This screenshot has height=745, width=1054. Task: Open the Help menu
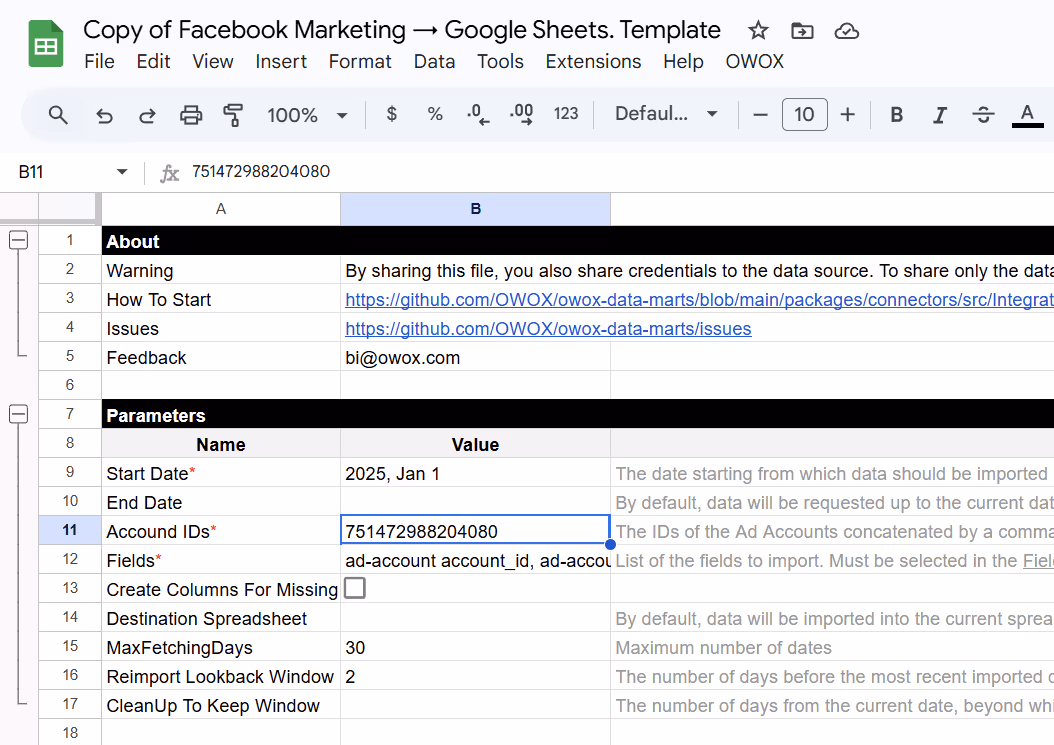tap(683, 61)
